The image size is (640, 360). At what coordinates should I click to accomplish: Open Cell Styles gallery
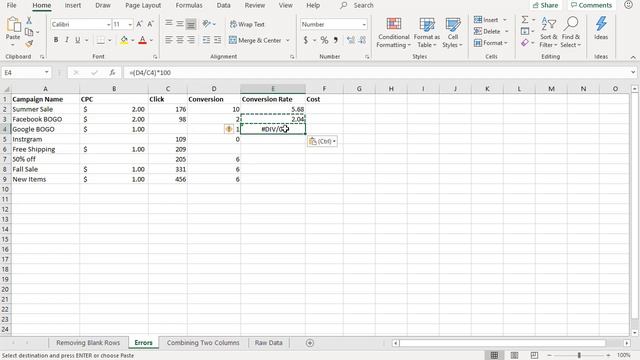coord(453,33)
